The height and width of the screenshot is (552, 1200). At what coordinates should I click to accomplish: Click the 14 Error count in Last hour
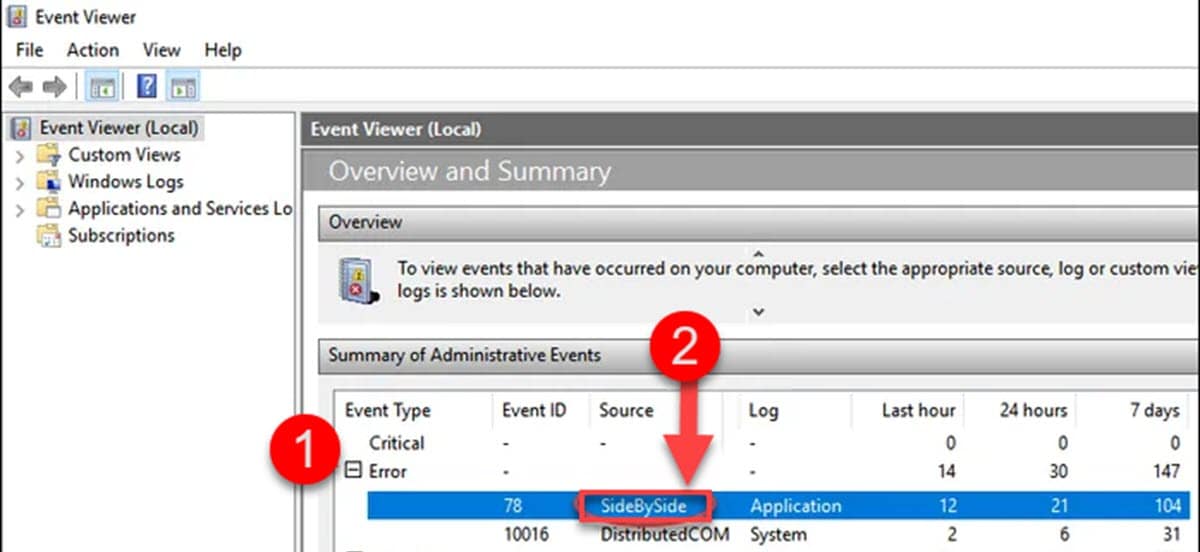(945, 471)
